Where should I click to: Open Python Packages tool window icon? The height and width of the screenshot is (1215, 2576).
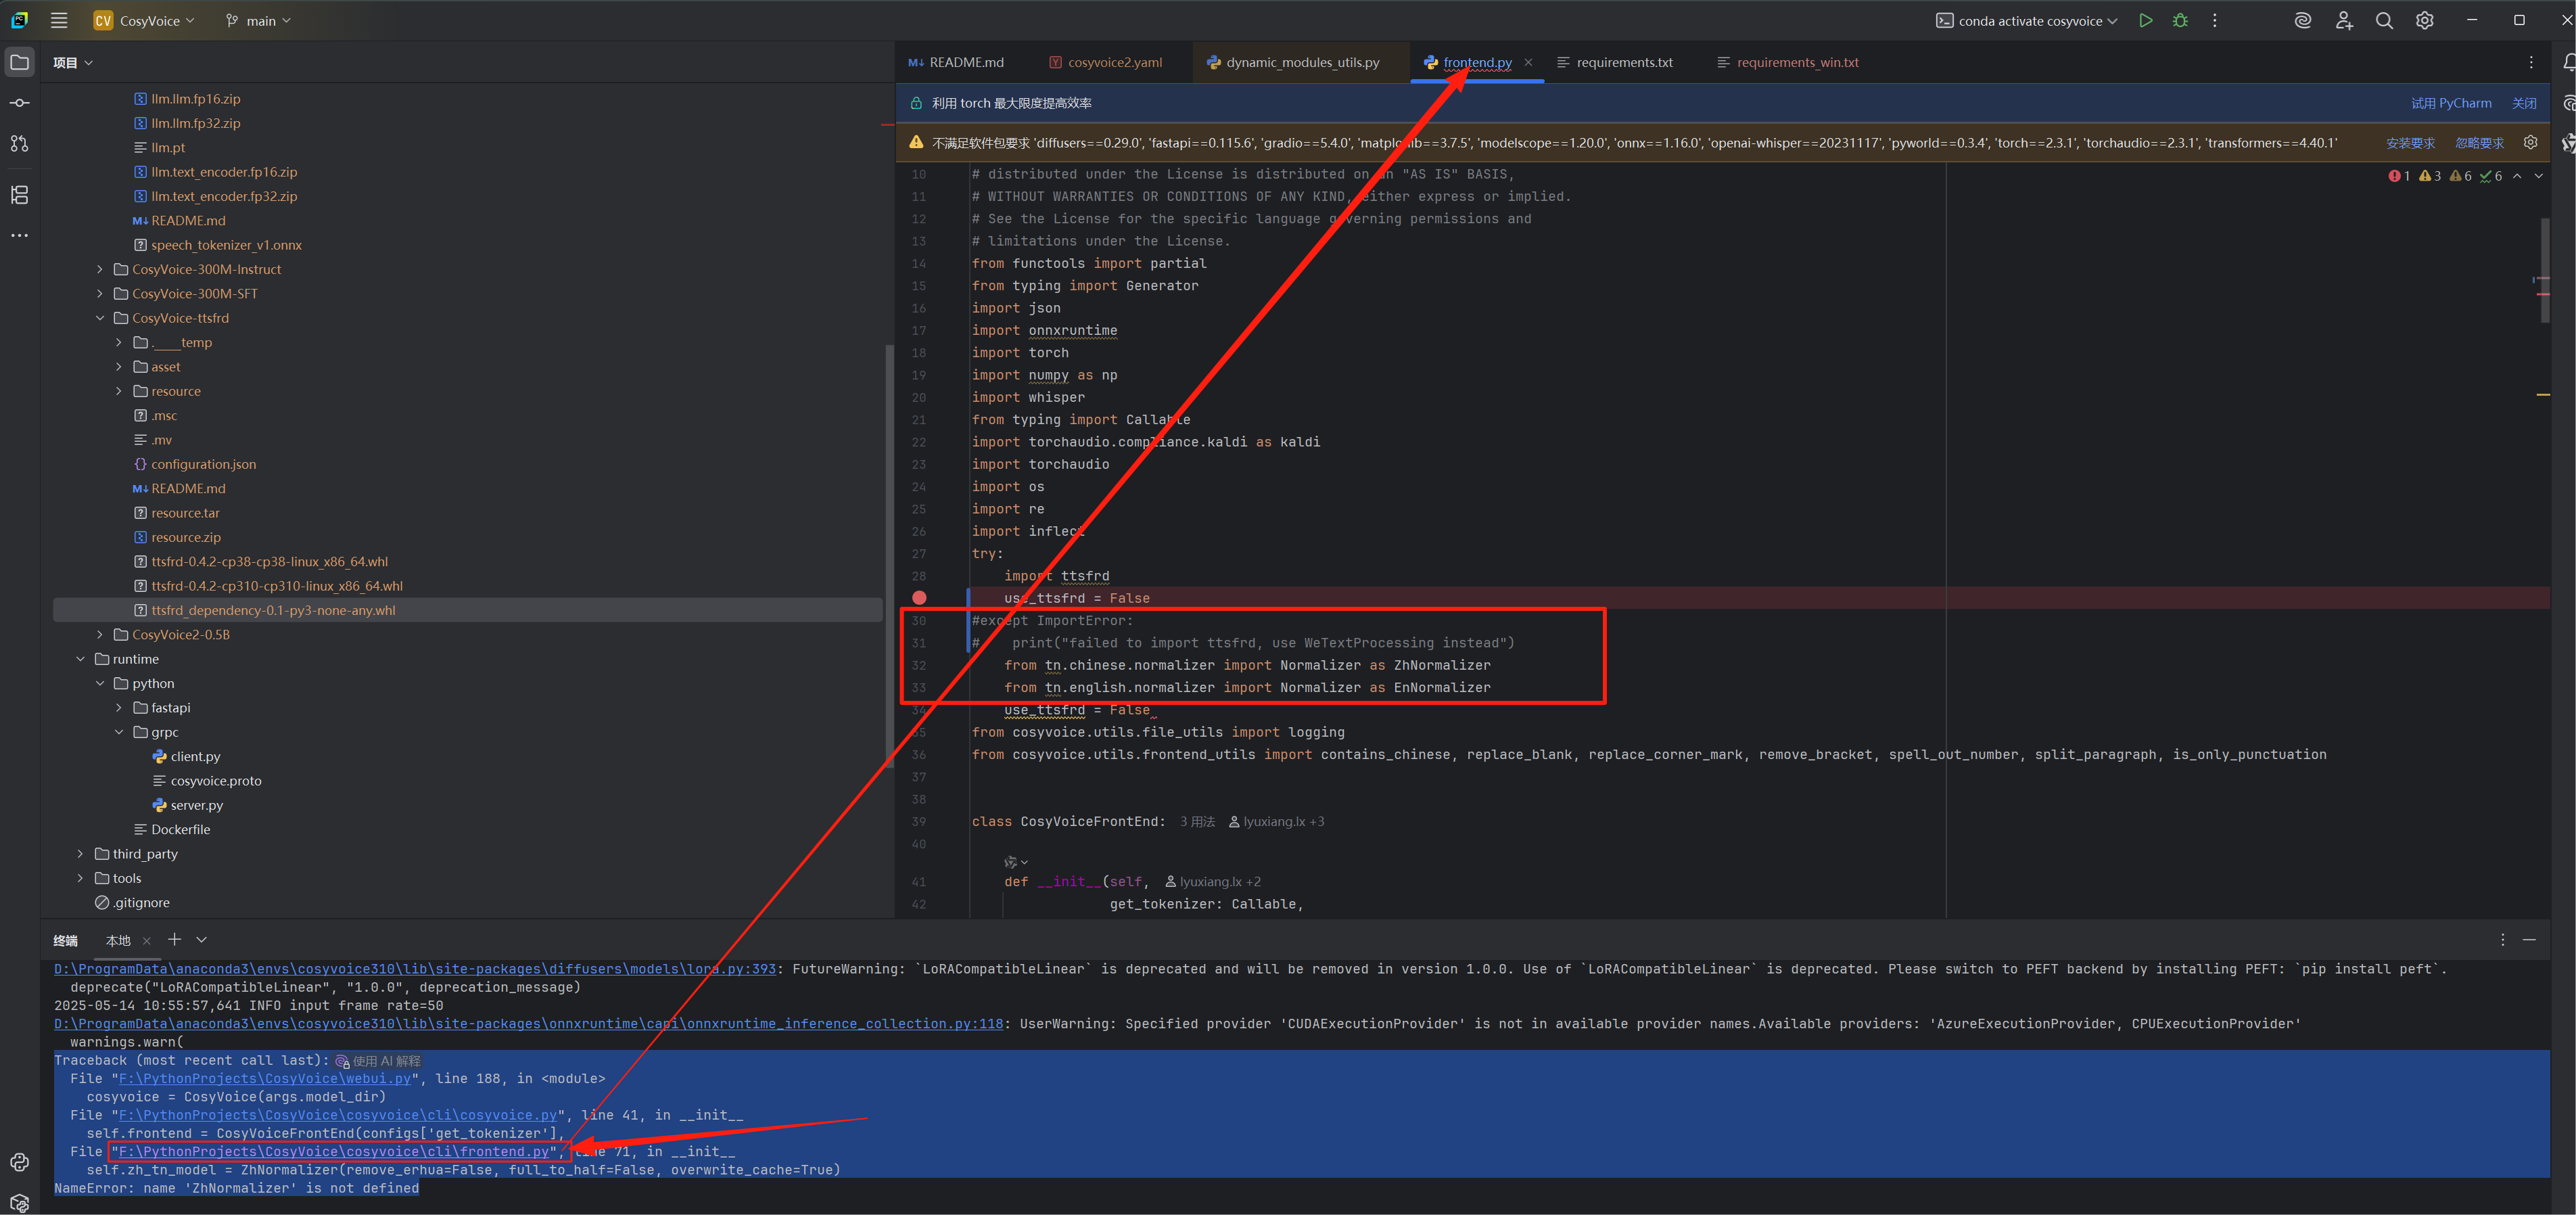19,1203
